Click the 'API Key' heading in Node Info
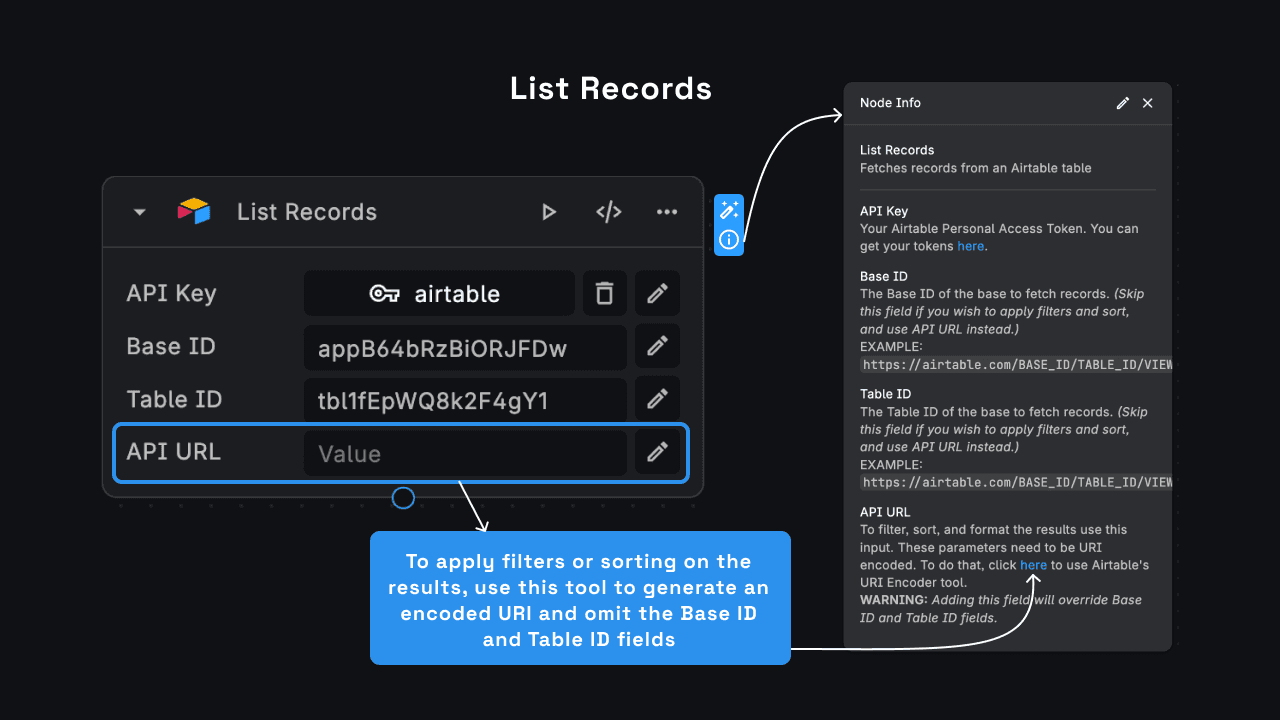Image resolution: width=1280 pixels, height=720 pixels. (x=884, y=211)
